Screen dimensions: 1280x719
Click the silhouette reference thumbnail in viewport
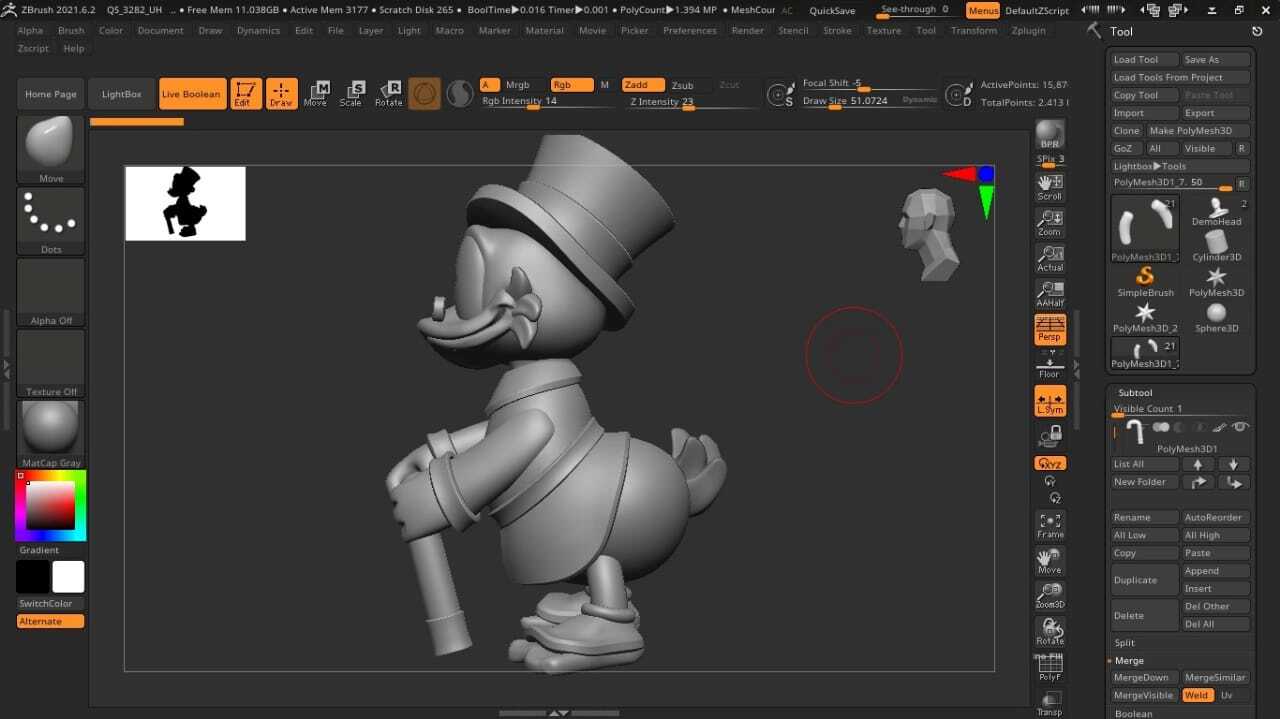pos(185,203)
